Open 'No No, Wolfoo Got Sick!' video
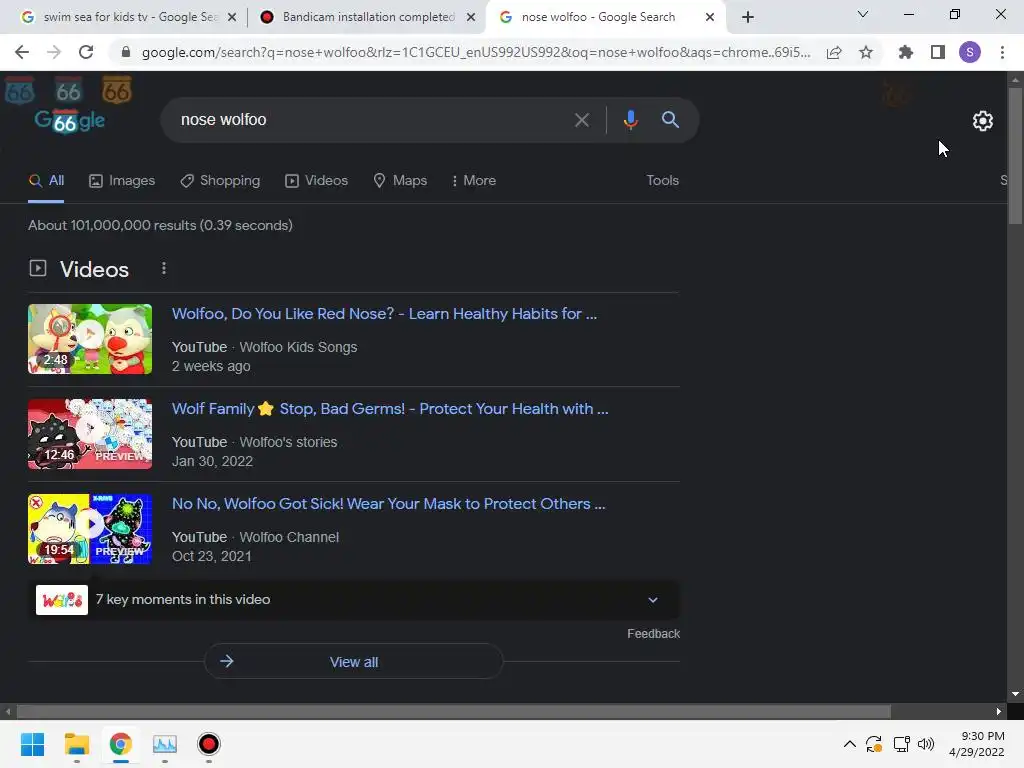The width and height of the screenshot is (1024, 768). (x=389, y=504)
